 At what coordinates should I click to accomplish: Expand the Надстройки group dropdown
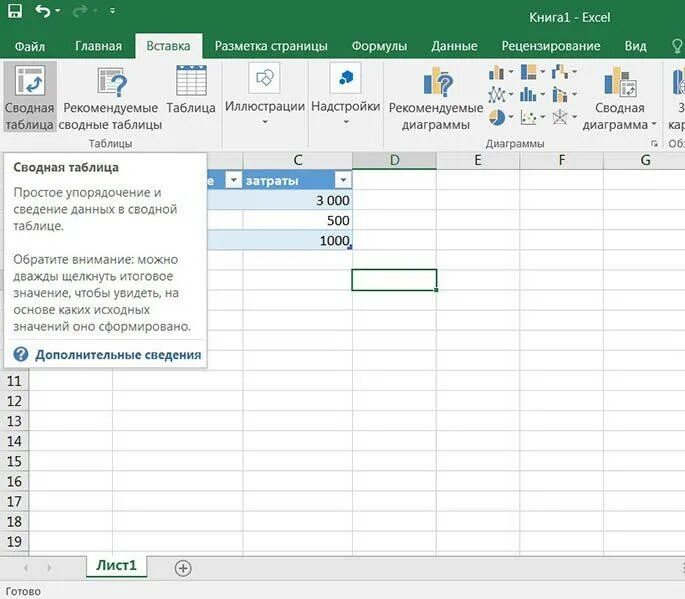[346, 122]
